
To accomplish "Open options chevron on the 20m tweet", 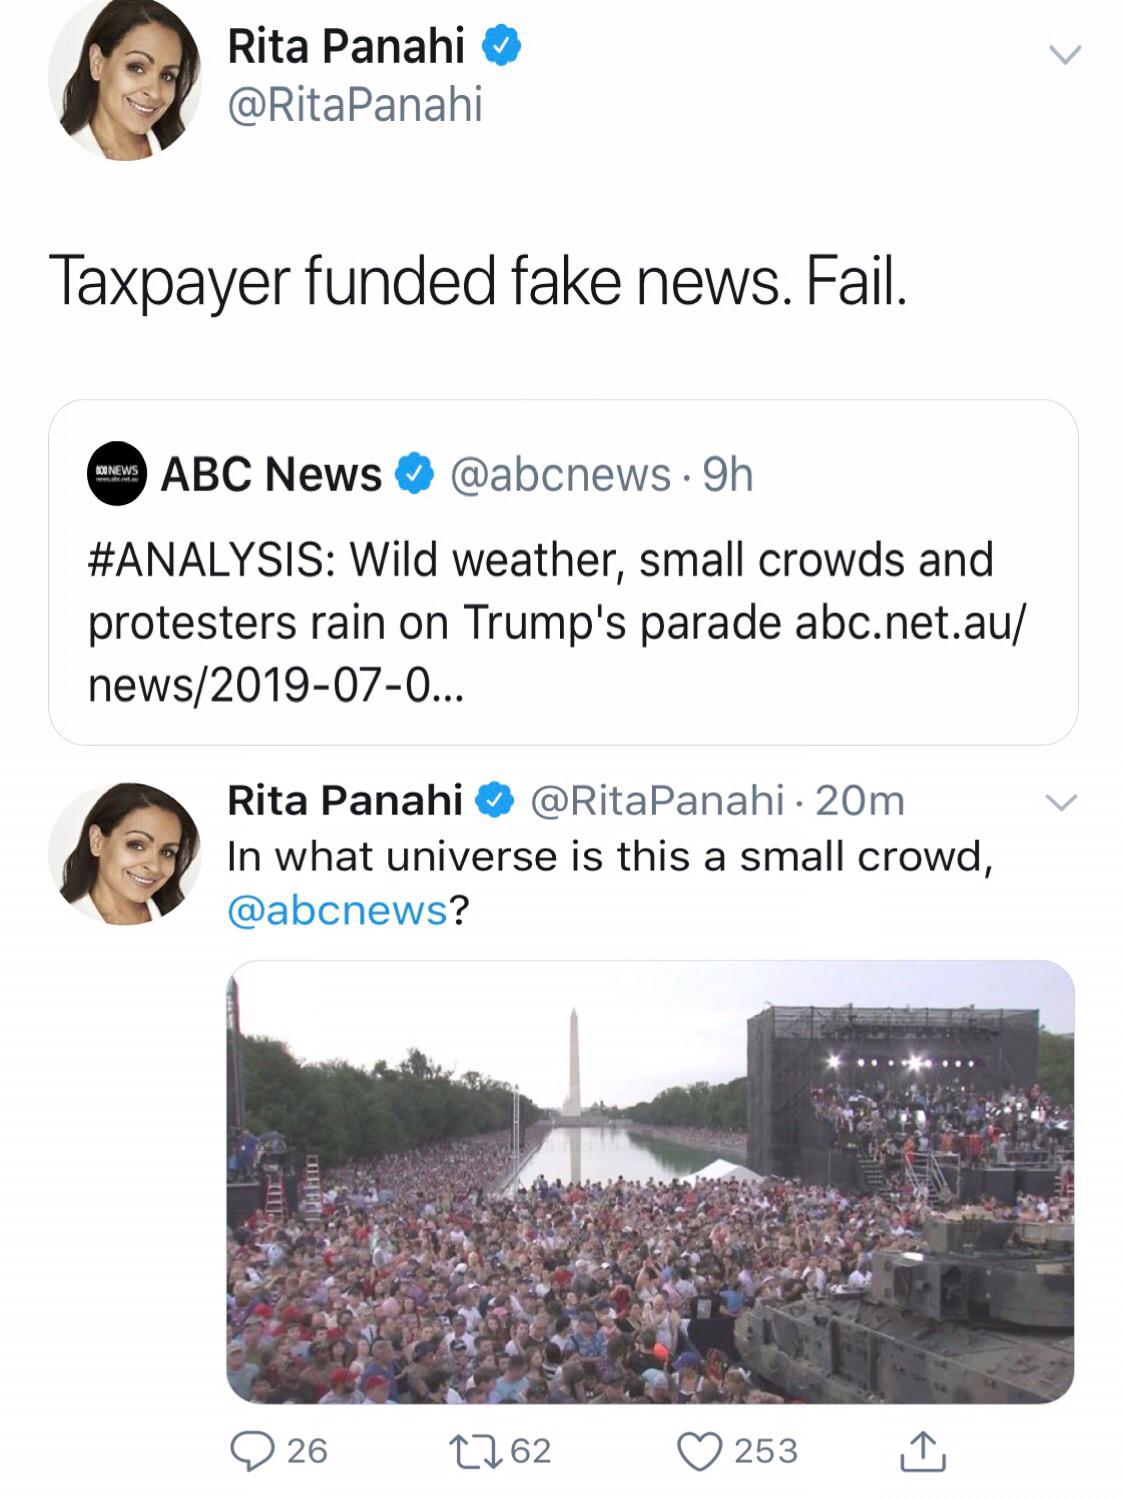I will 1061,802.
